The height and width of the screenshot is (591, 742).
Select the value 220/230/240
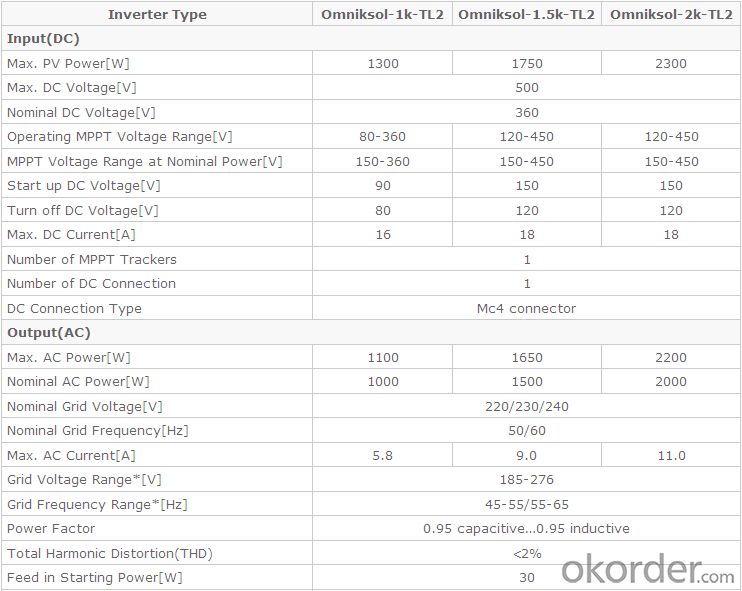click(527, 406)
